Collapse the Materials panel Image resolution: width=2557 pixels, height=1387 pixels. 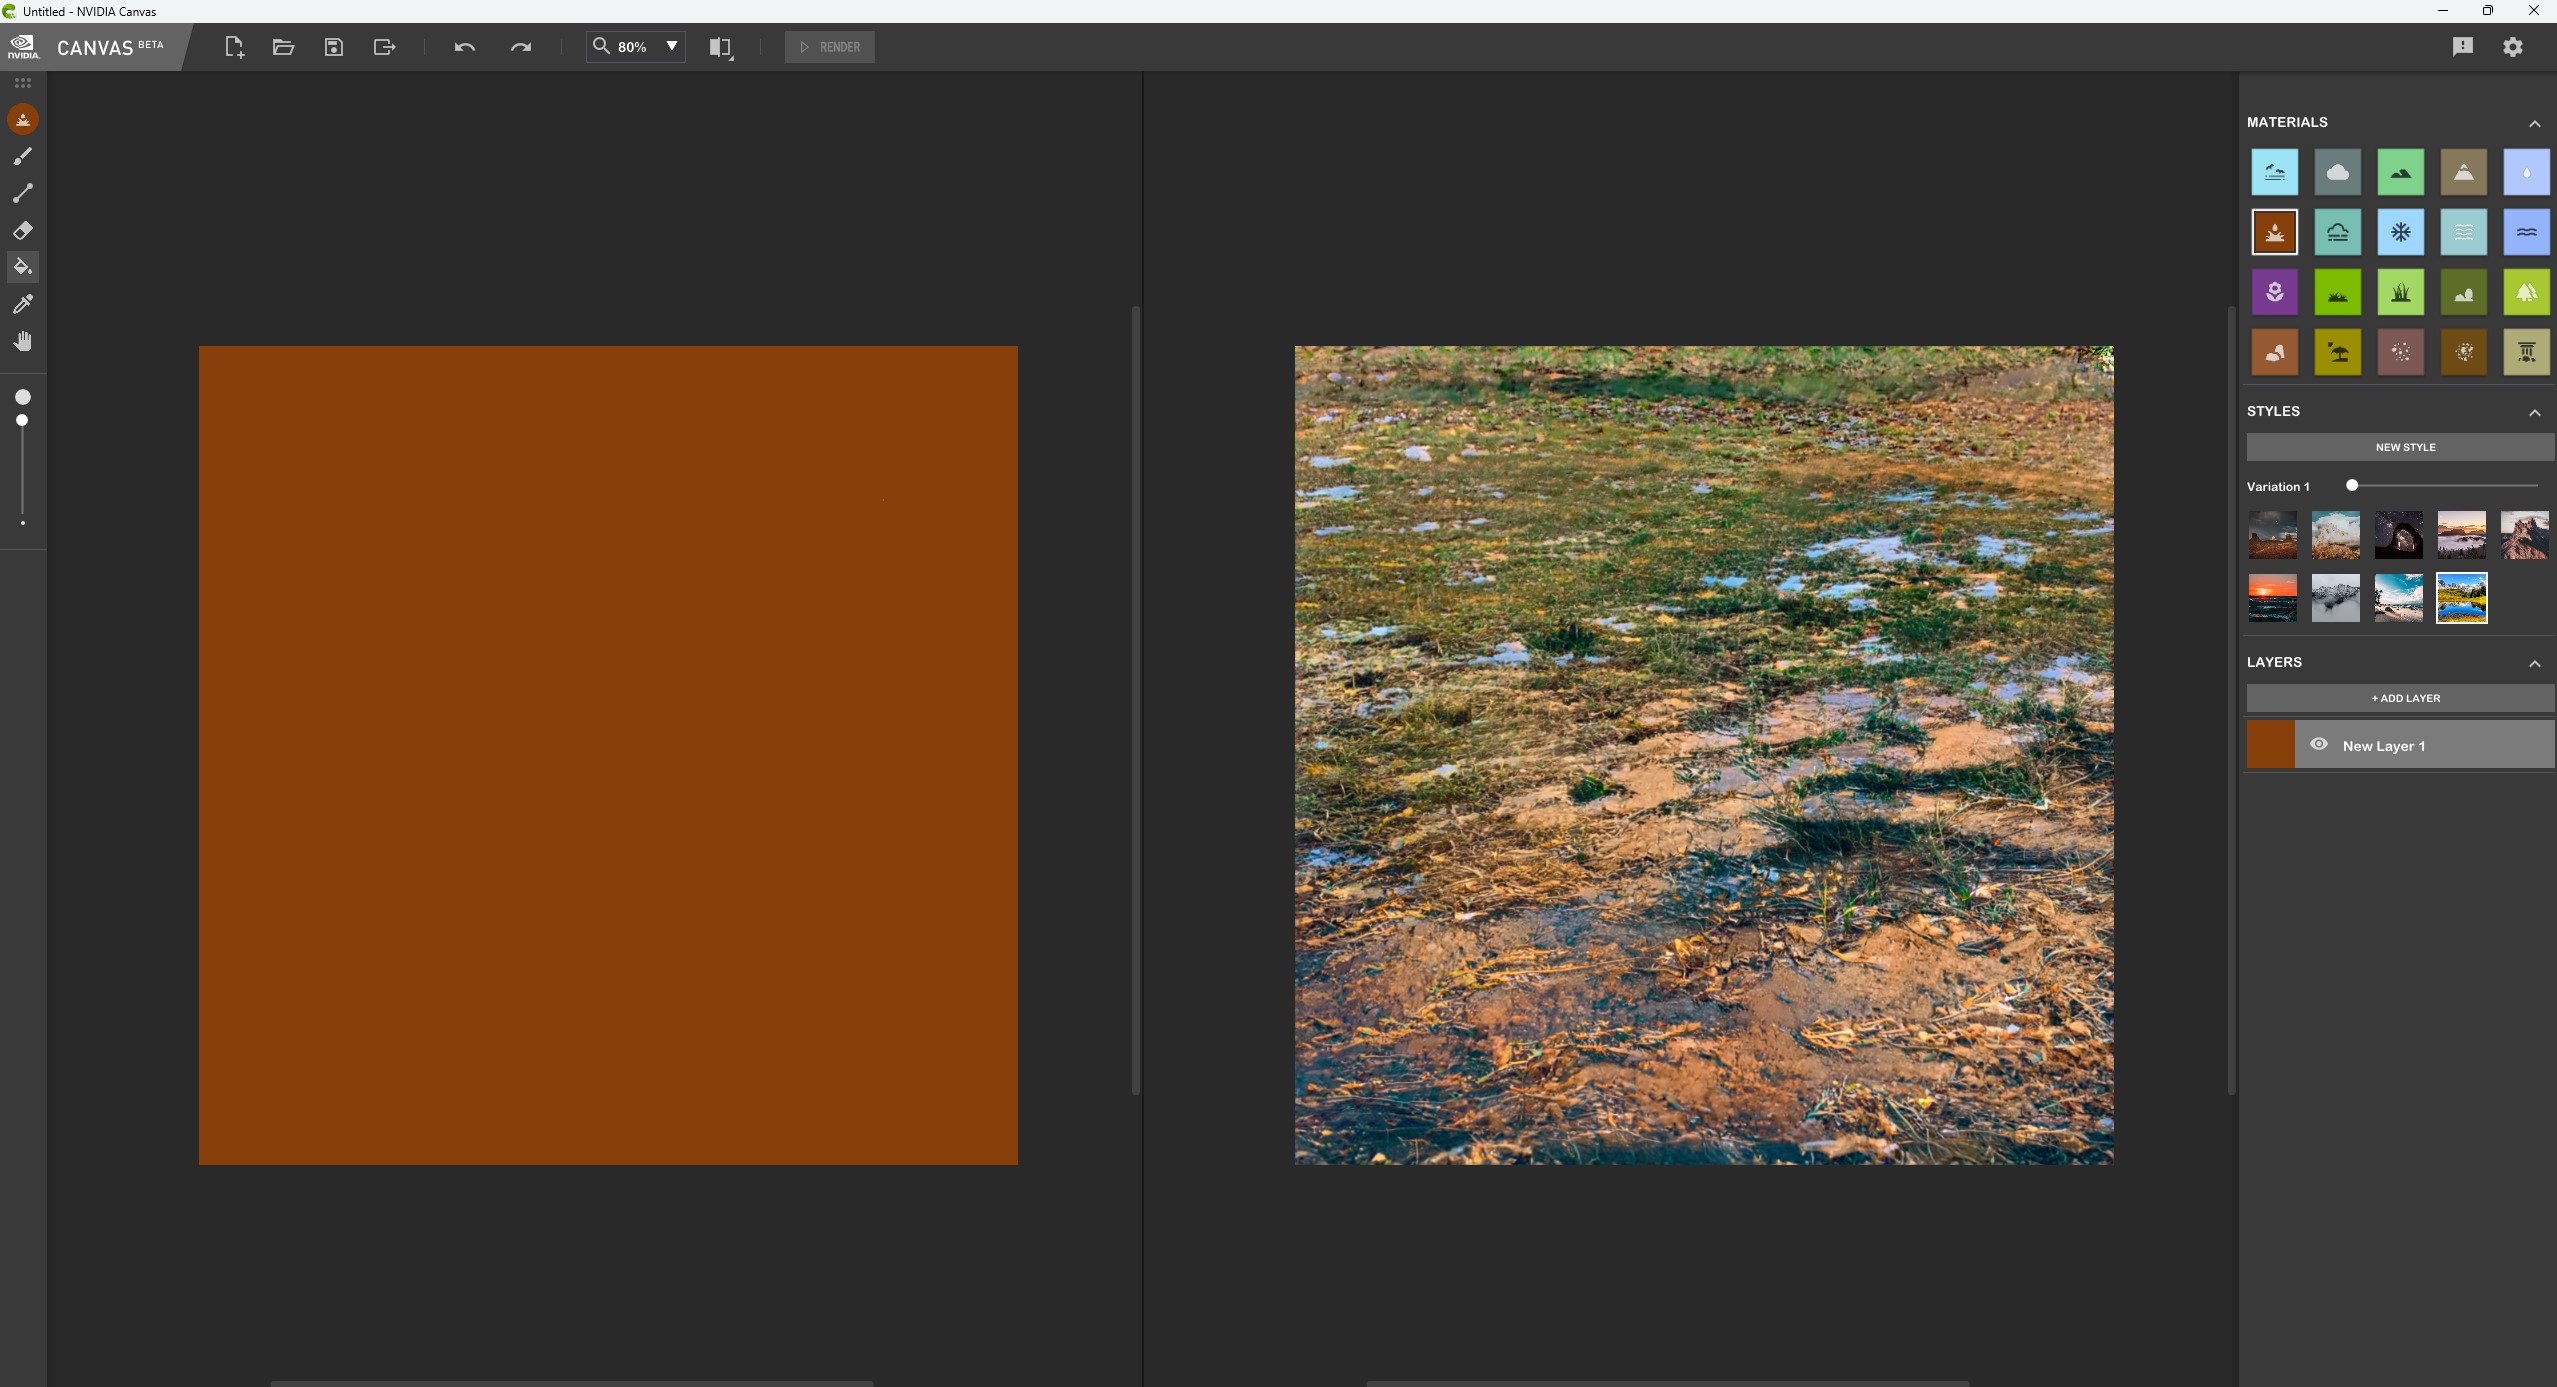click(x=2535, y=123)
